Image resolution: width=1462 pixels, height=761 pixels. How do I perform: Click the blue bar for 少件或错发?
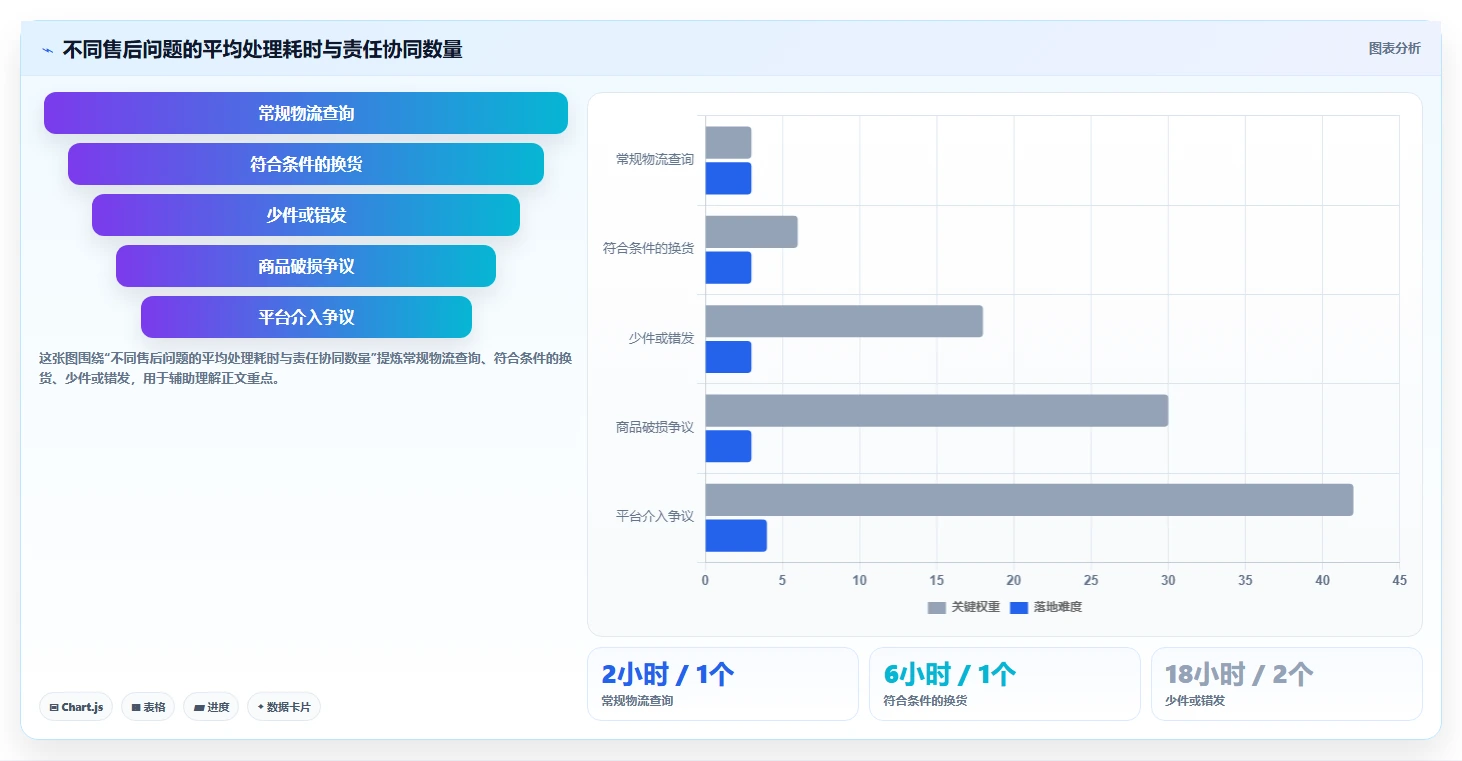click(x=728, y=357)
